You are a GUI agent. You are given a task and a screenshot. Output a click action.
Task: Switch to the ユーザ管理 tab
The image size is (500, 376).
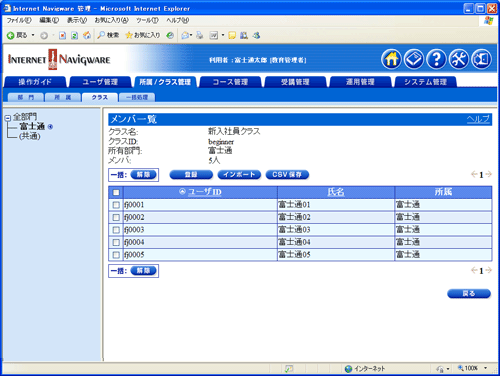[100, 82]
